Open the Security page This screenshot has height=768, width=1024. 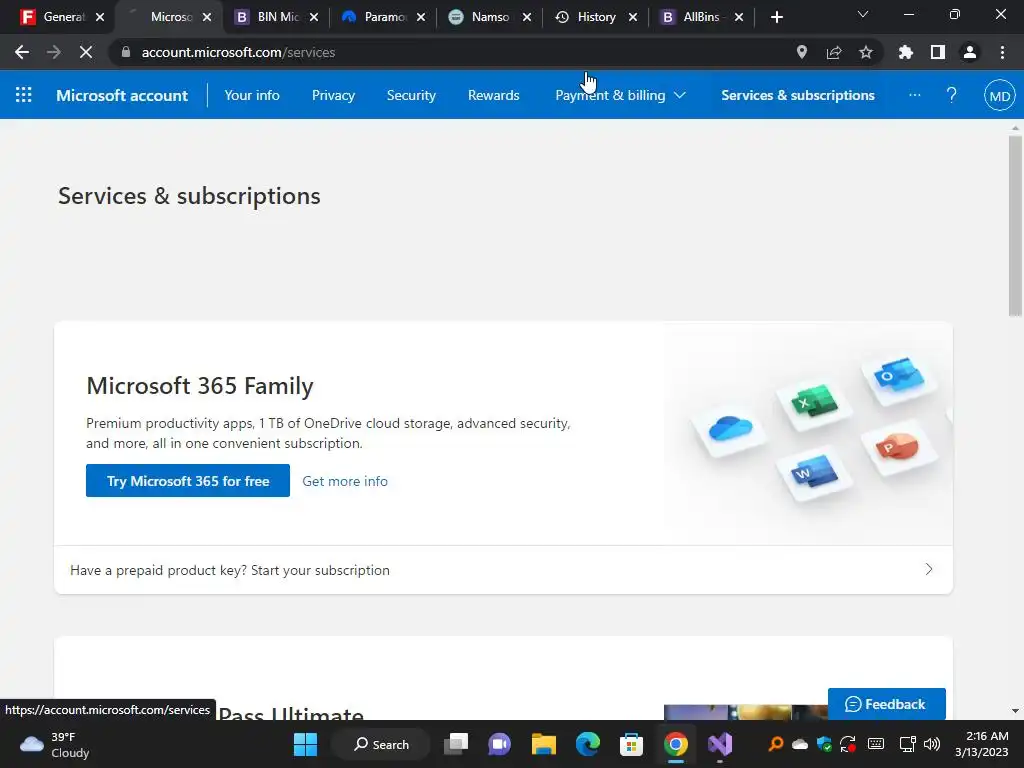point(411,95)
